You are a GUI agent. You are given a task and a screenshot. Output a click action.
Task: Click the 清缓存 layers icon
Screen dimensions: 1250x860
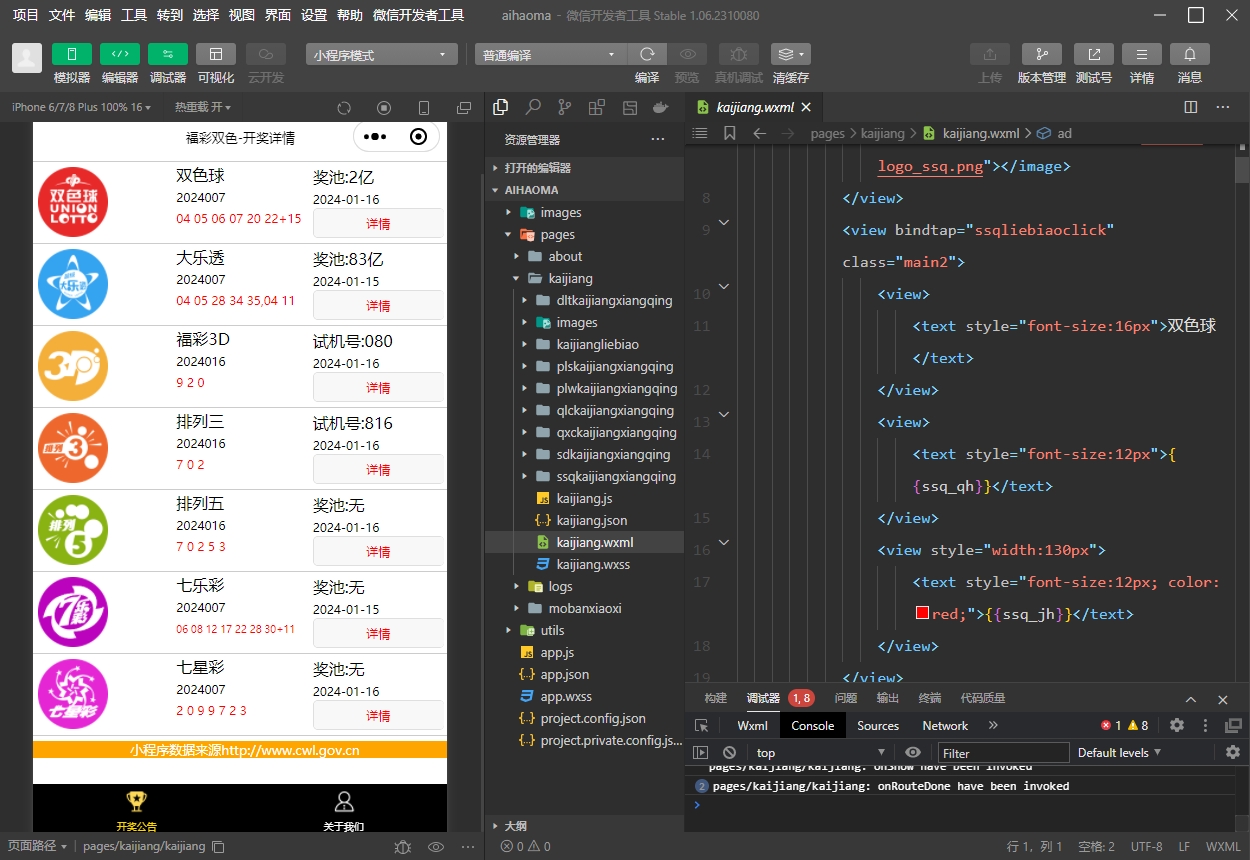click(x=790, y=54)
